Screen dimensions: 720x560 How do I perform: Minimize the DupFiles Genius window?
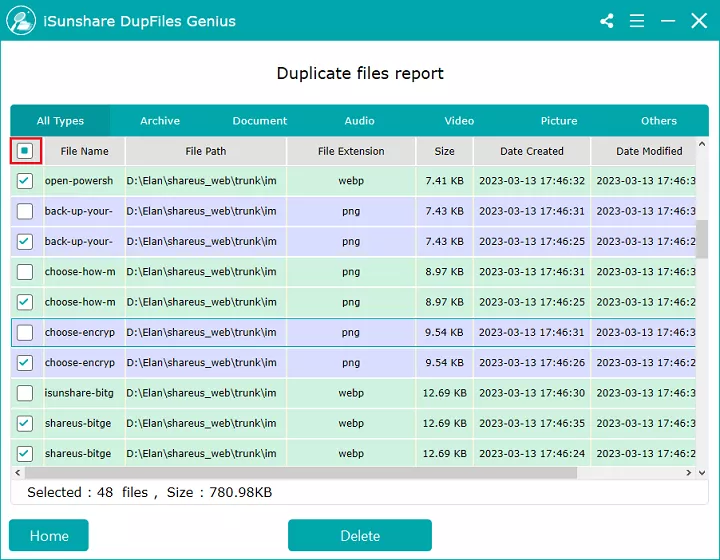[668, 21]
